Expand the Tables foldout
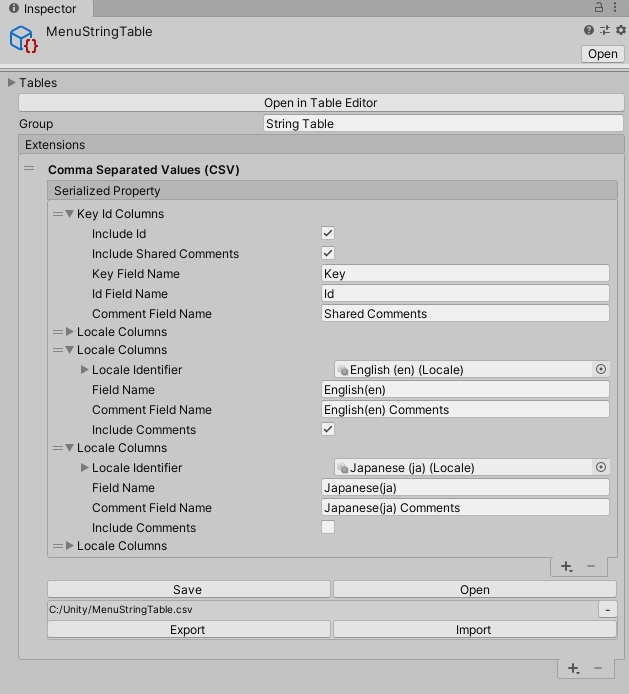Image resolution: width=629 pixels, height=694 pixels. (12, 83)
